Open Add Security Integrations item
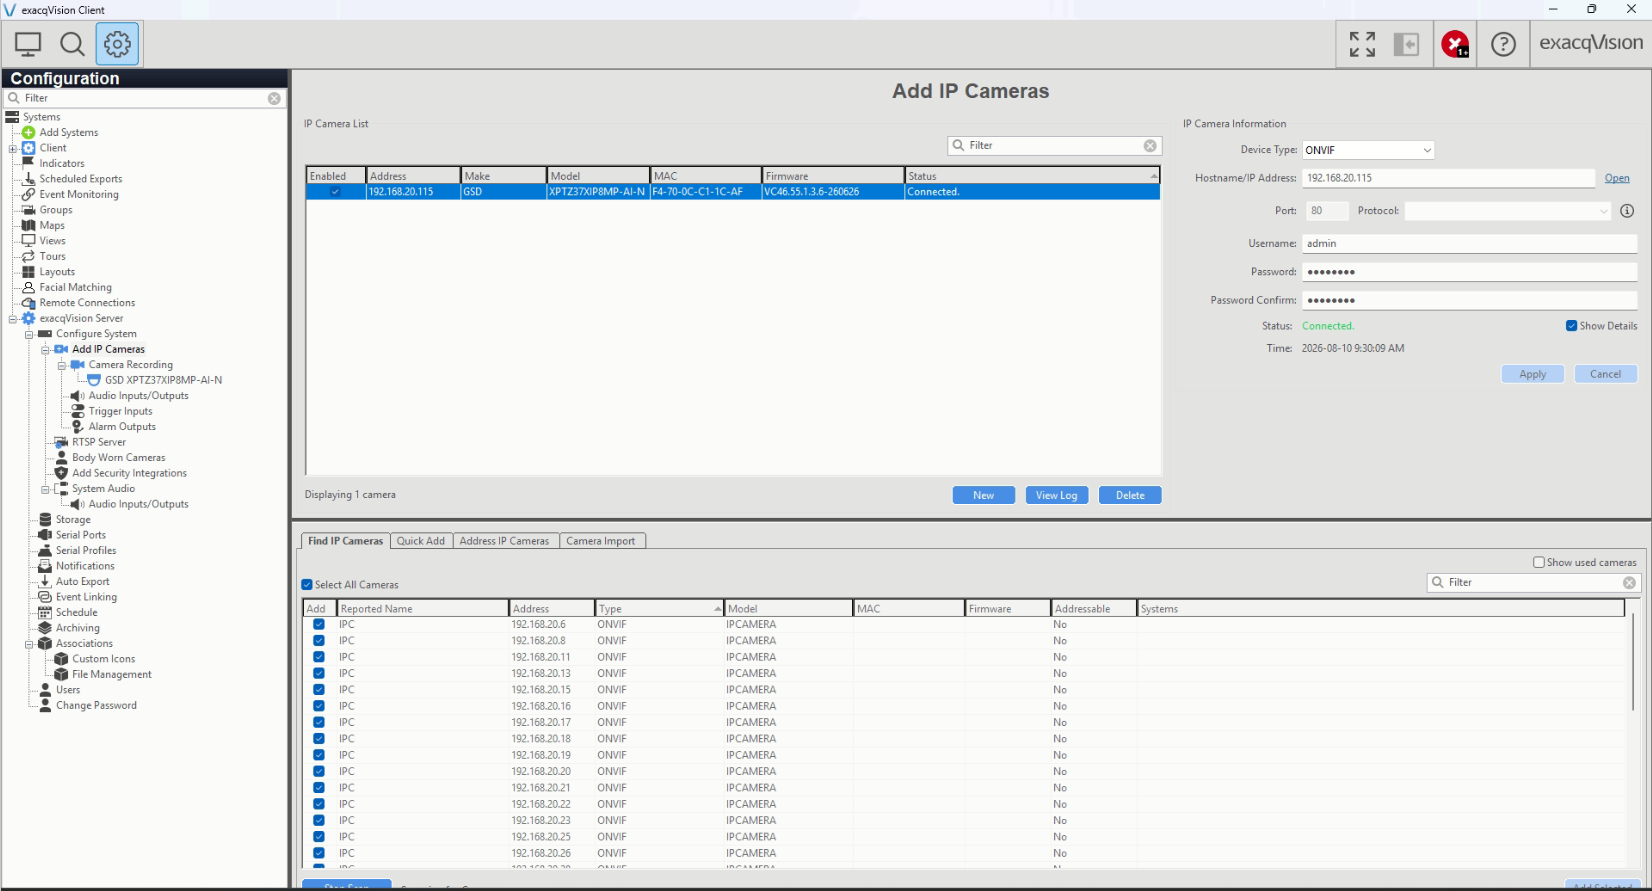 tap(129, 473)
